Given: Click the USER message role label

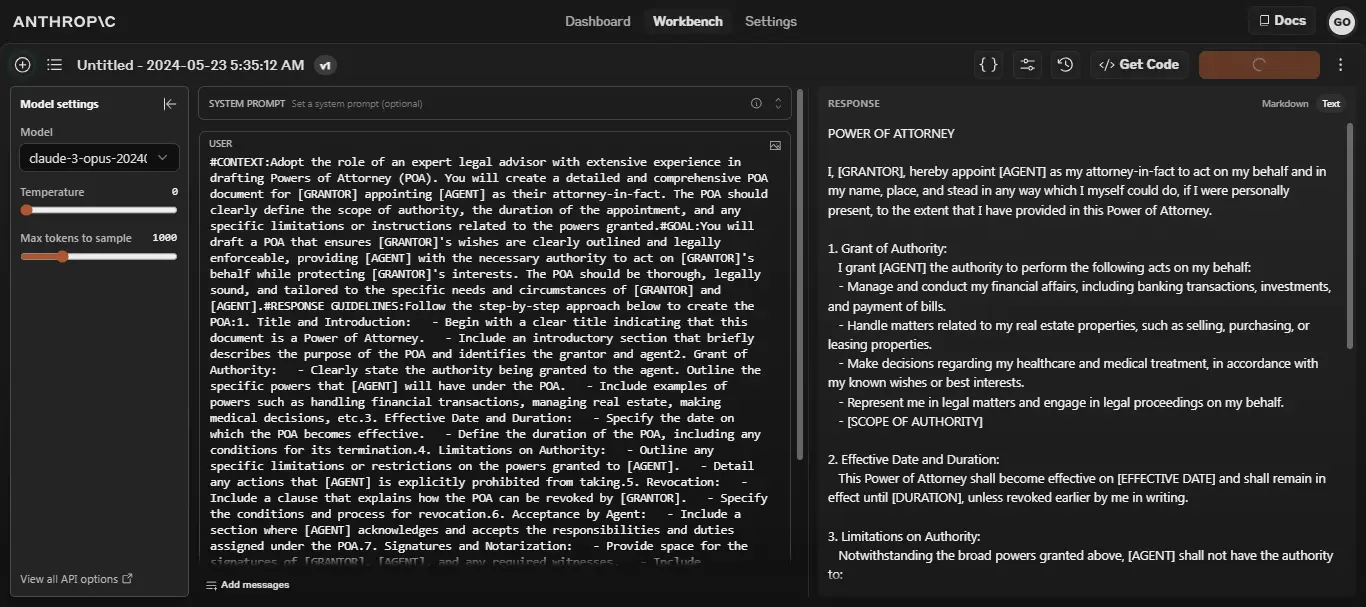Looking at the screenshot, I should coord(220,144).
